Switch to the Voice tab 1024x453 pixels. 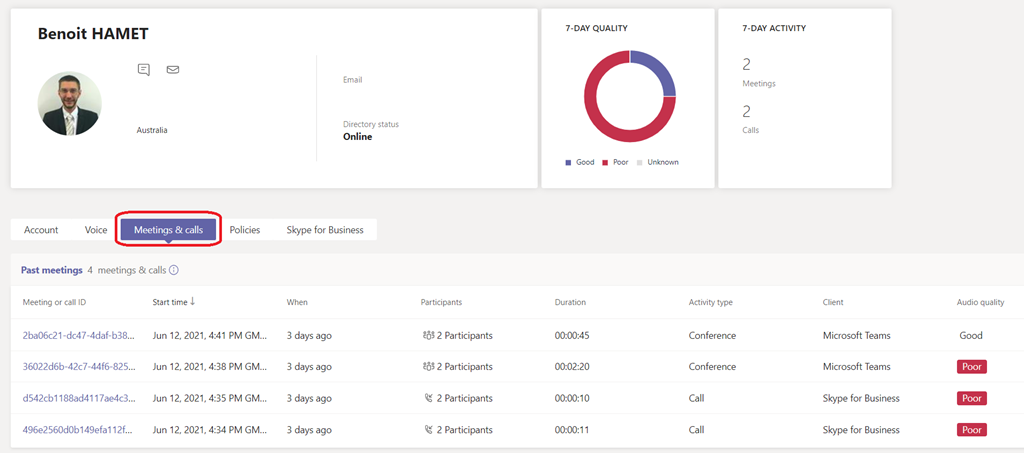tap(96, 230)
